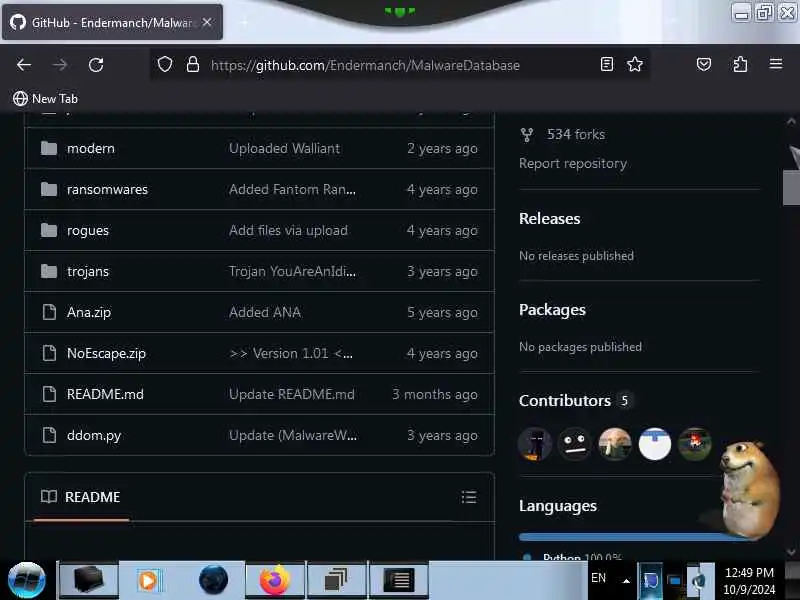Click the folder icon beside trojans
Screen dimensions: 800x600
49,271
